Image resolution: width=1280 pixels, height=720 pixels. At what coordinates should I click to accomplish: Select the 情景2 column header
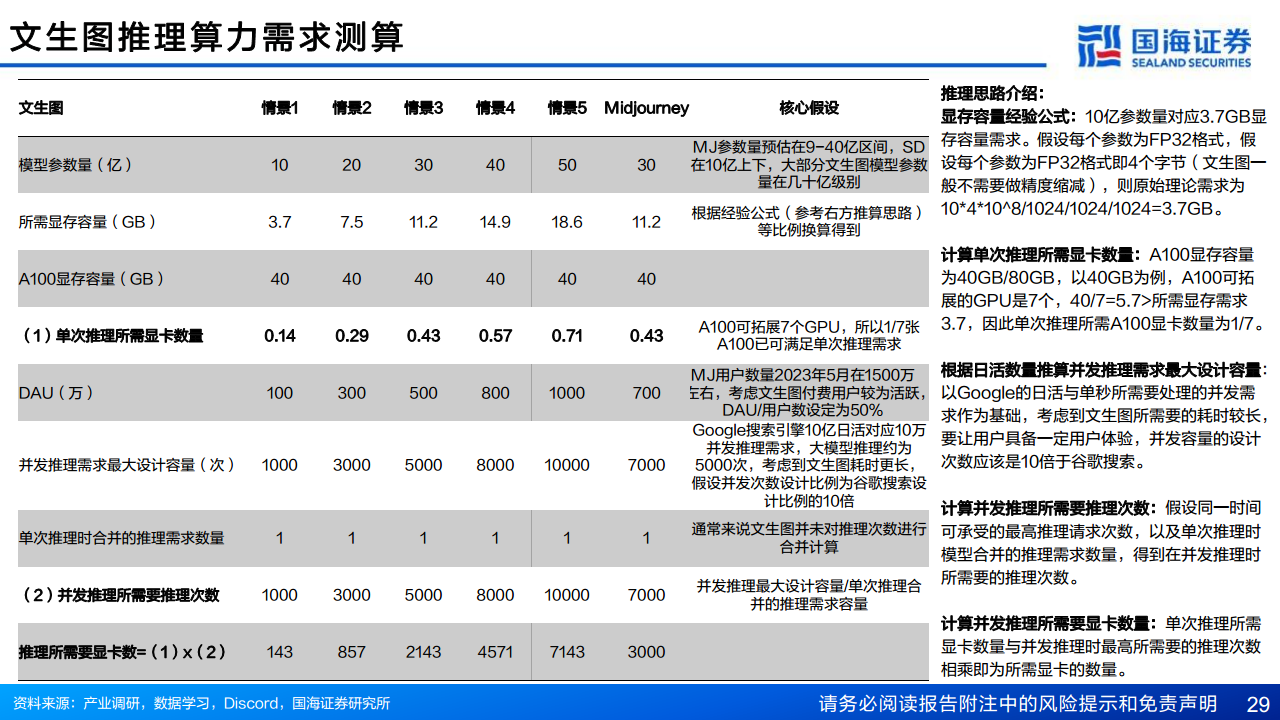point(352,108)
